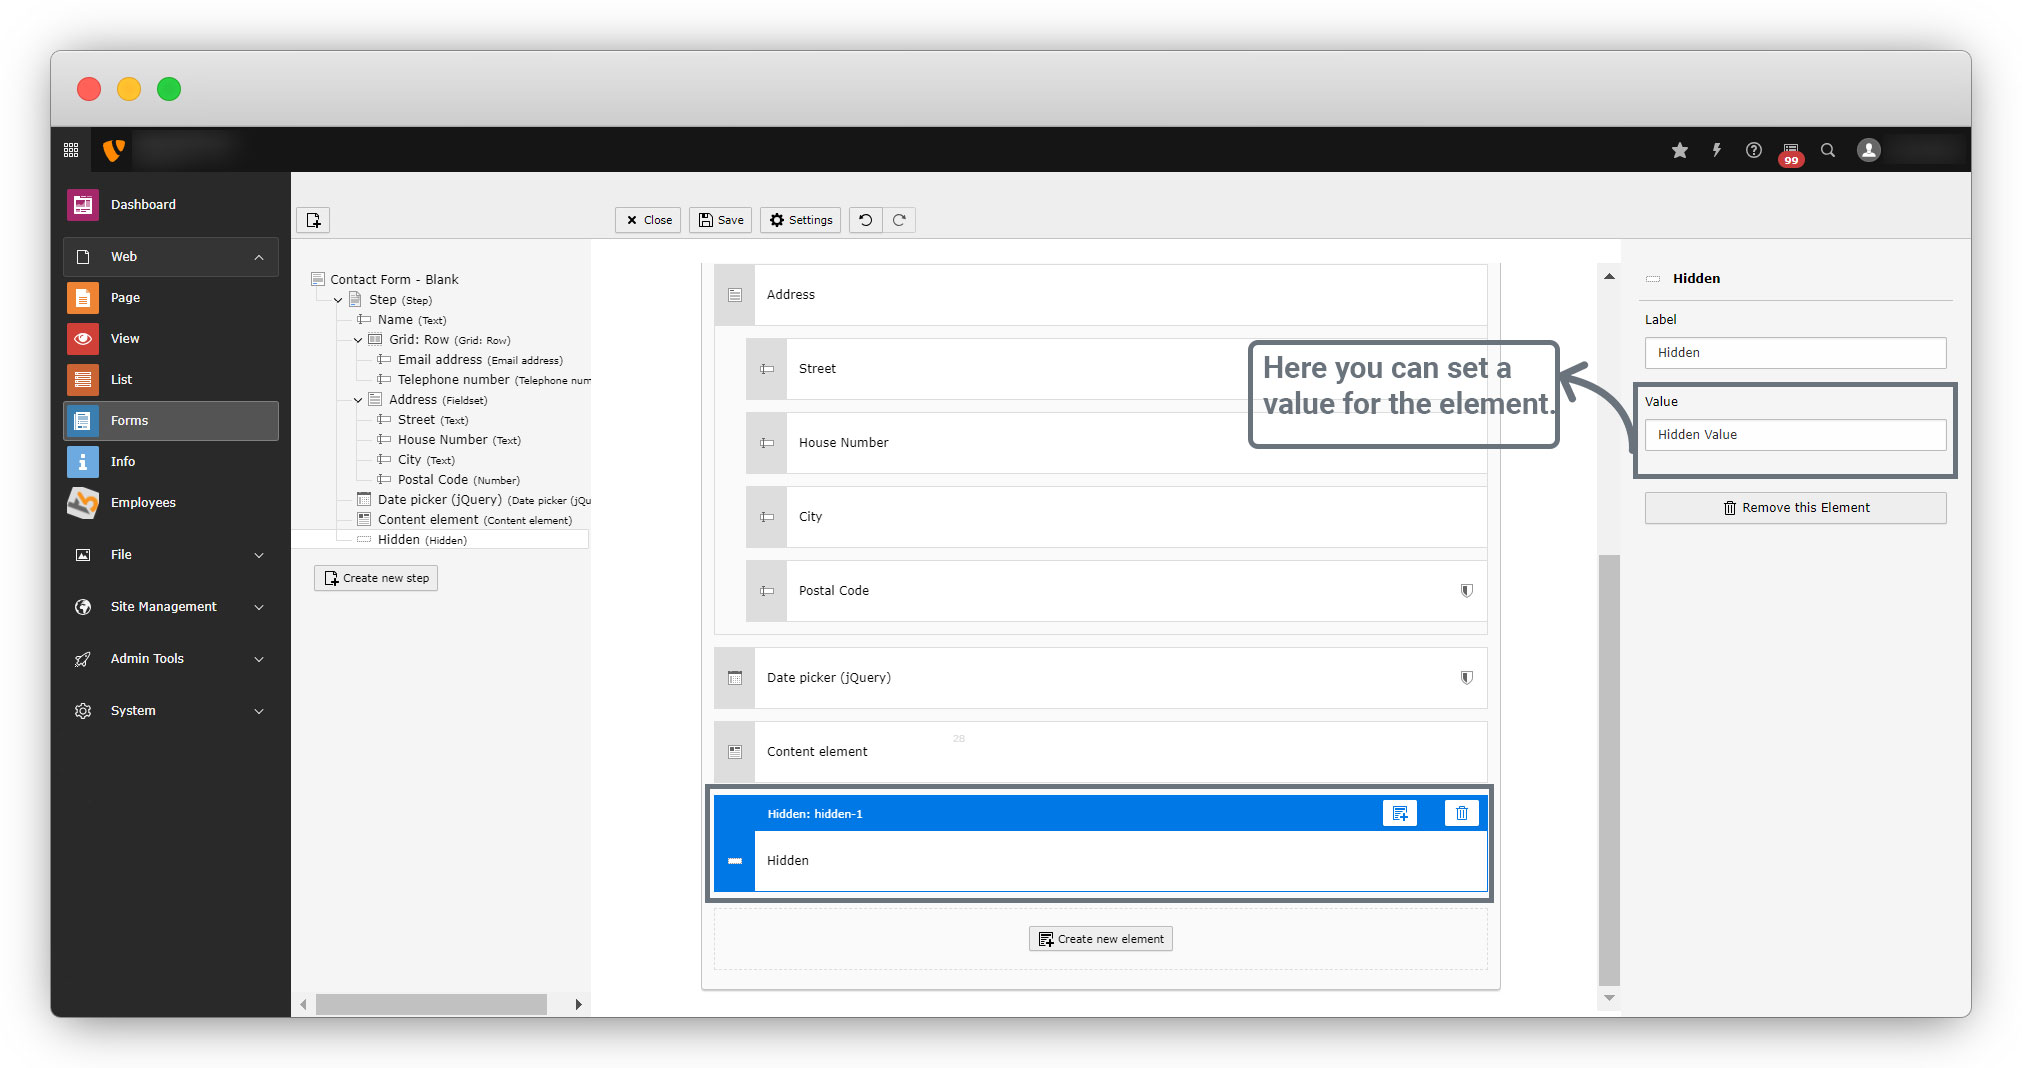The height and width of the screenshot is (1068, 2022).
Task: Open the clear cache lightning icon
Action: click(x=1716, y=150)
